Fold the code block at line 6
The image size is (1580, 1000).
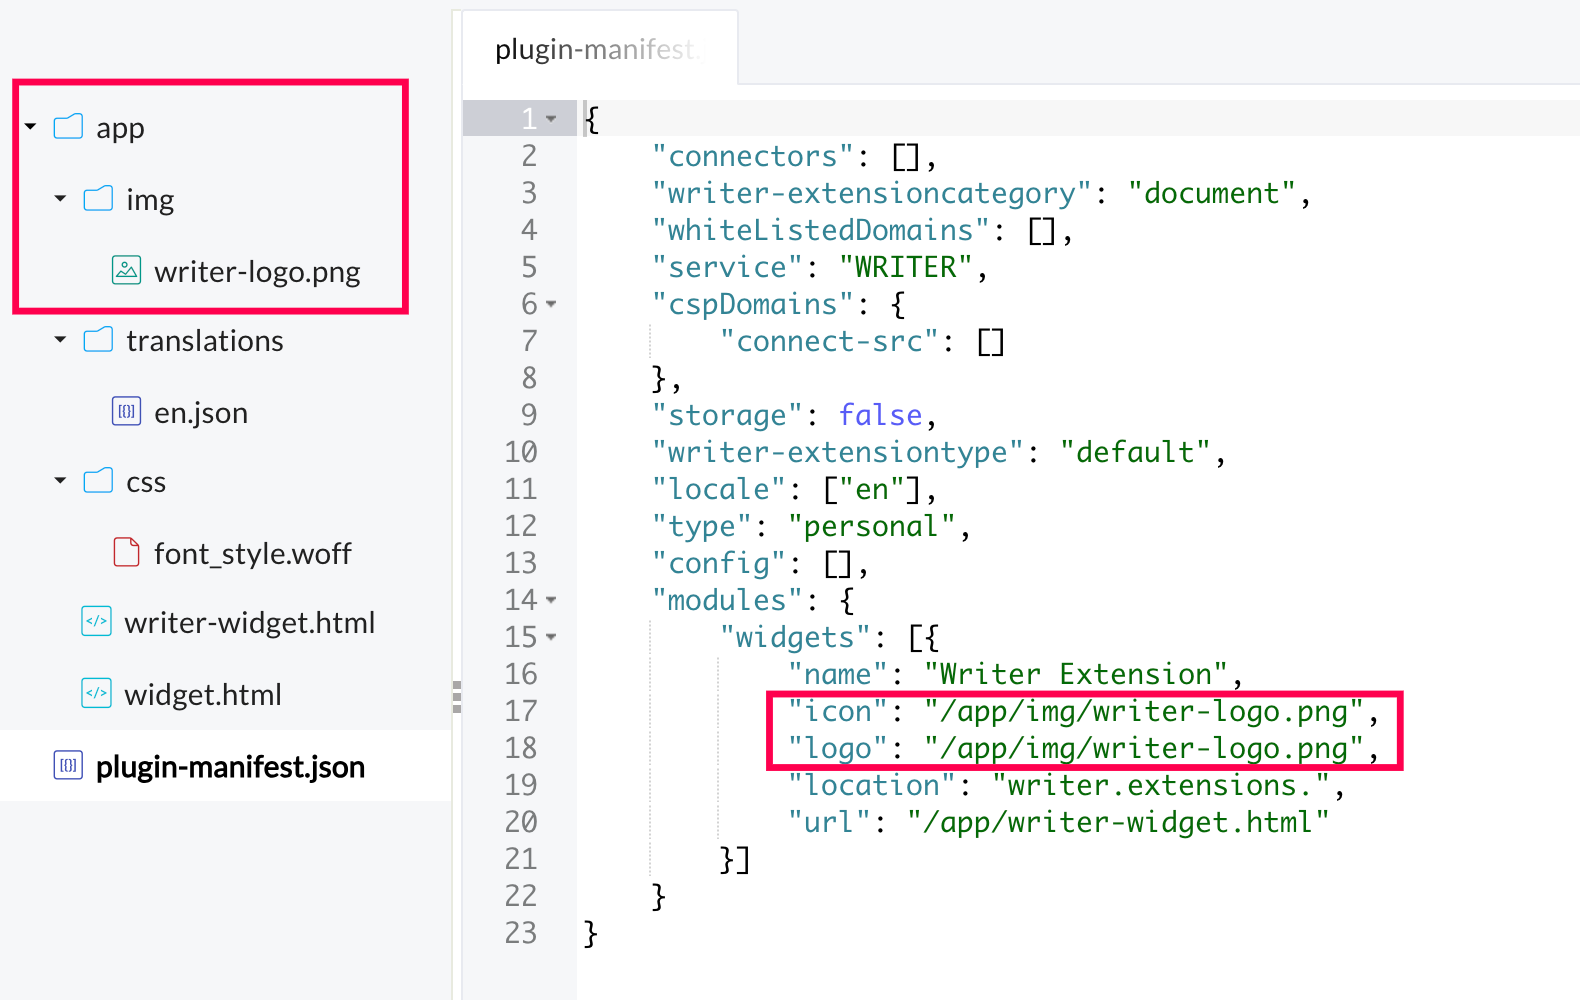(x=551, y=304)
